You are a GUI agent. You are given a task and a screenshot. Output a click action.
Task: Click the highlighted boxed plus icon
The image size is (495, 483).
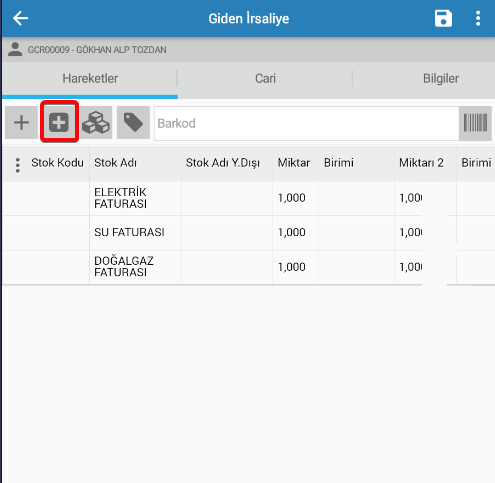pyautogui.click(x=59, y=123)
